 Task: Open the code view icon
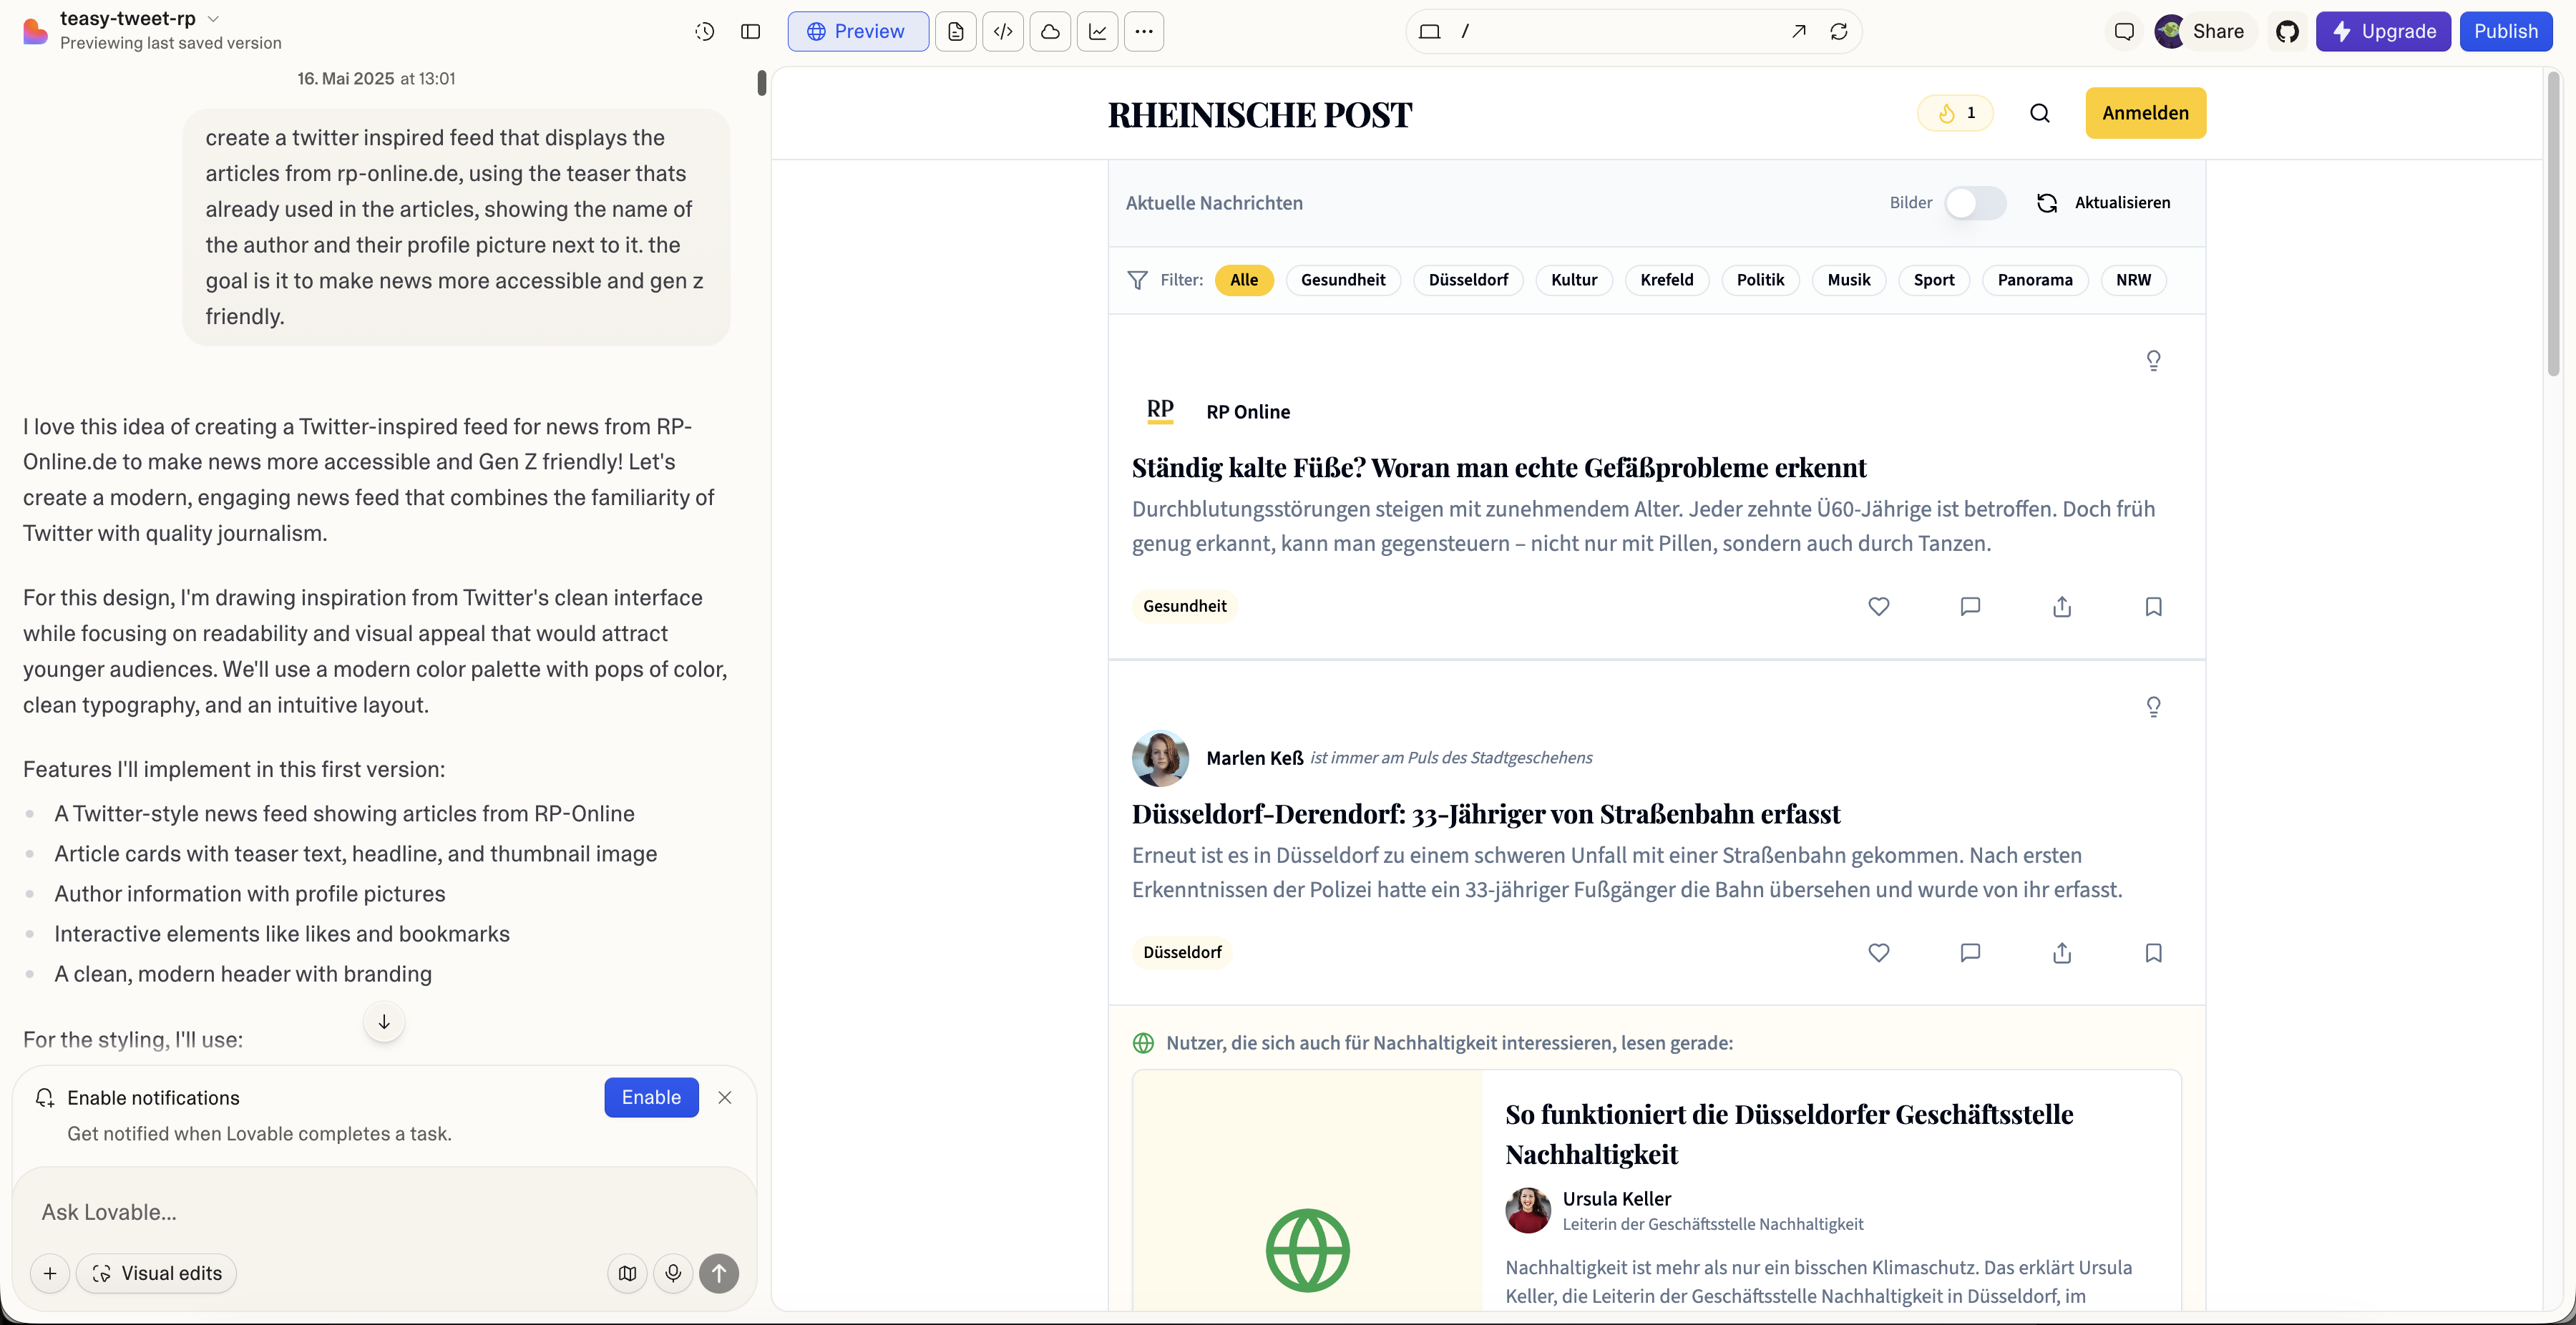click(1003, 31)
